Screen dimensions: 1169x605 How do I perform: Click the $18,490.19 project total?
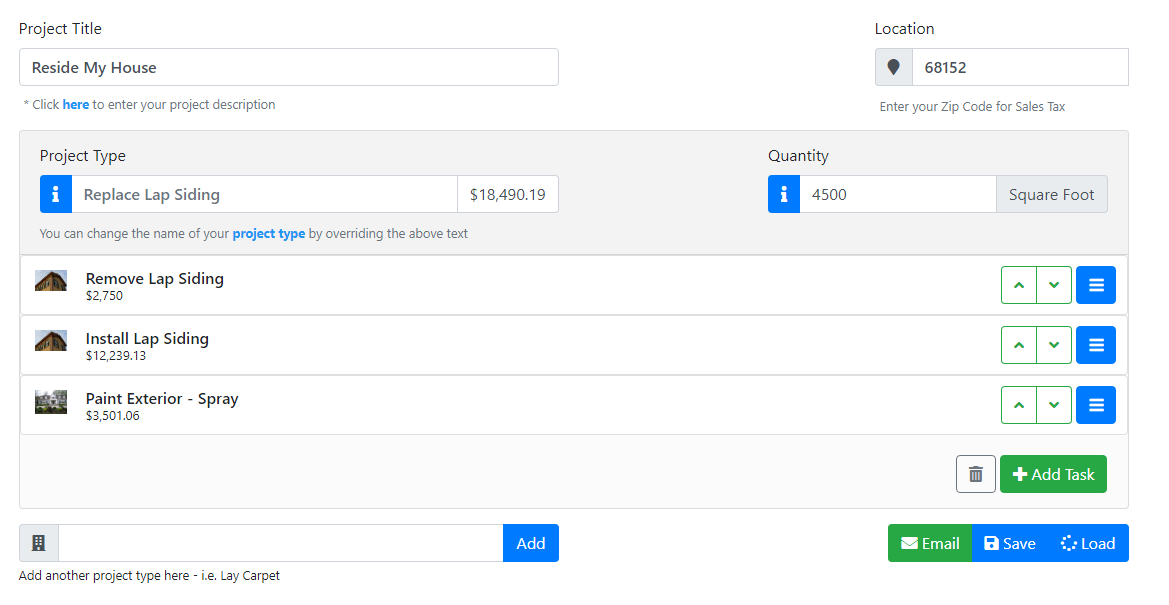point(508,195)
